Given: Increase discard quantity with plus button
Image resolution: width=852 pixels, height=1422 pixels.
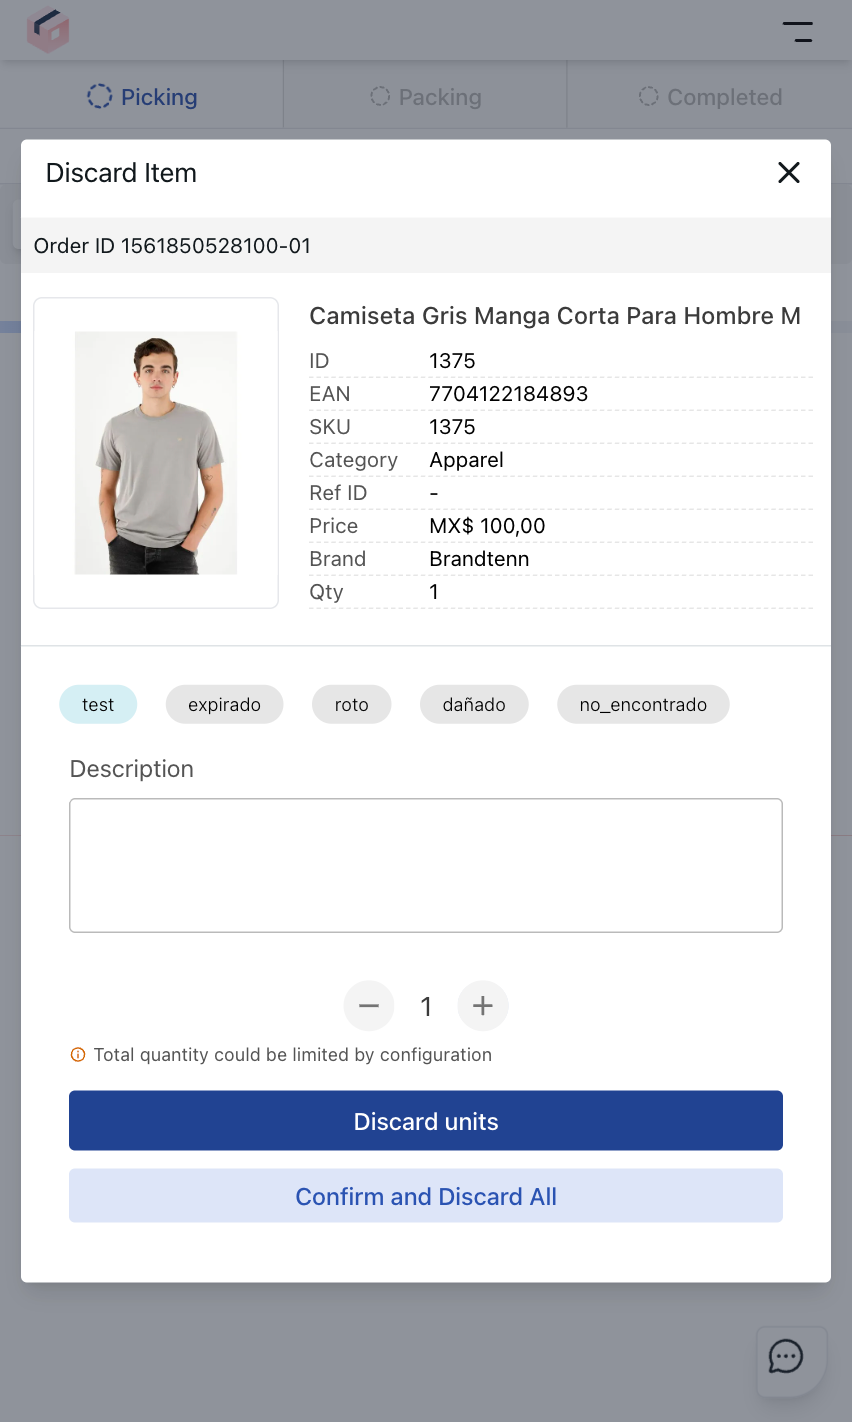Looking at the screenshot, I should click(483, 1006).
